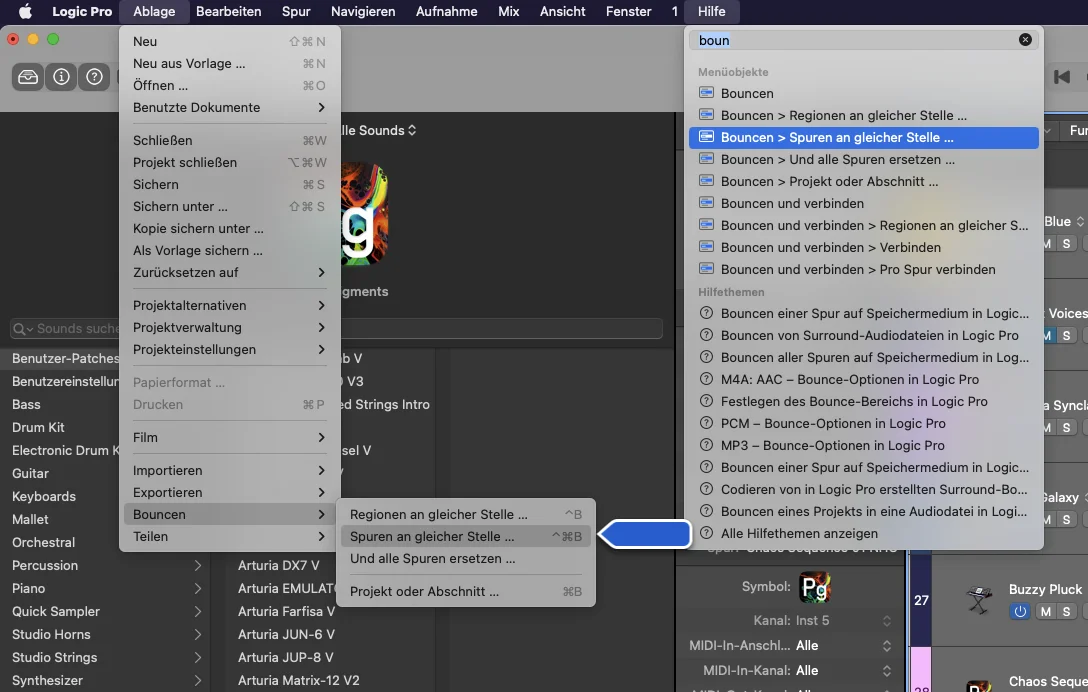The height and width of the screenshot is (692, 1088).
Task: Expand the Synthesizer category
Action: pyautogui.click(x=198, y=680)
